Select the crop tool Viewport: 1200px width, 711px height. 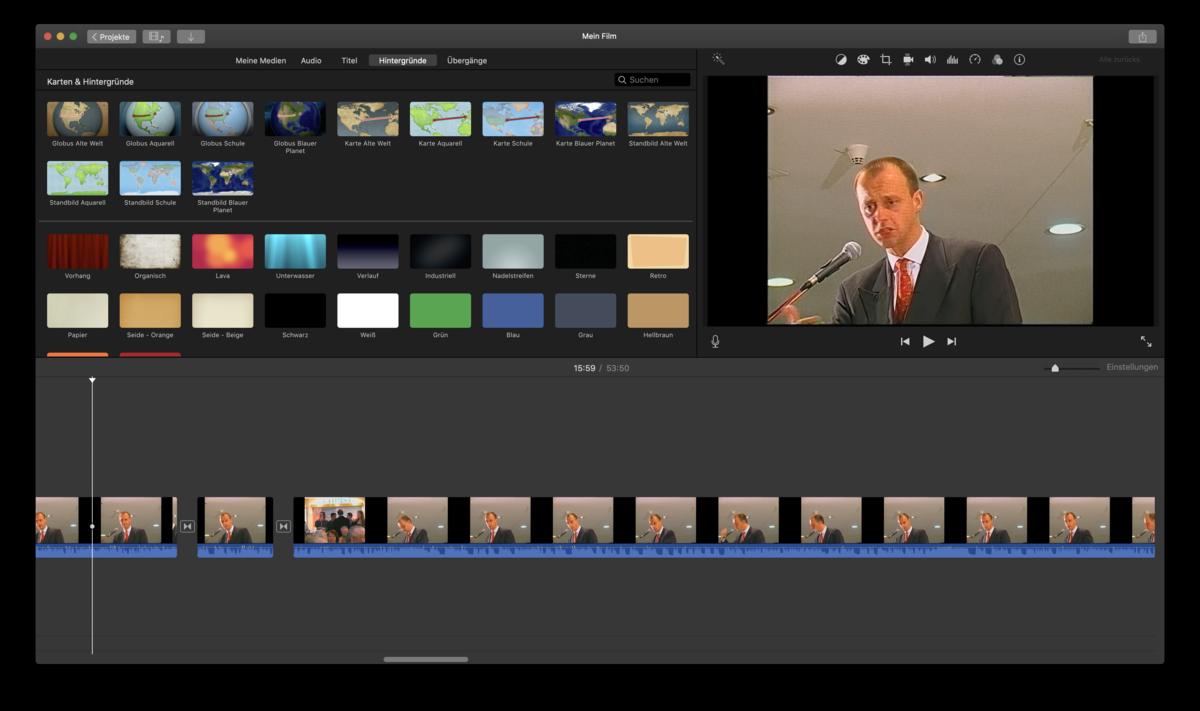tap(885, 60)
